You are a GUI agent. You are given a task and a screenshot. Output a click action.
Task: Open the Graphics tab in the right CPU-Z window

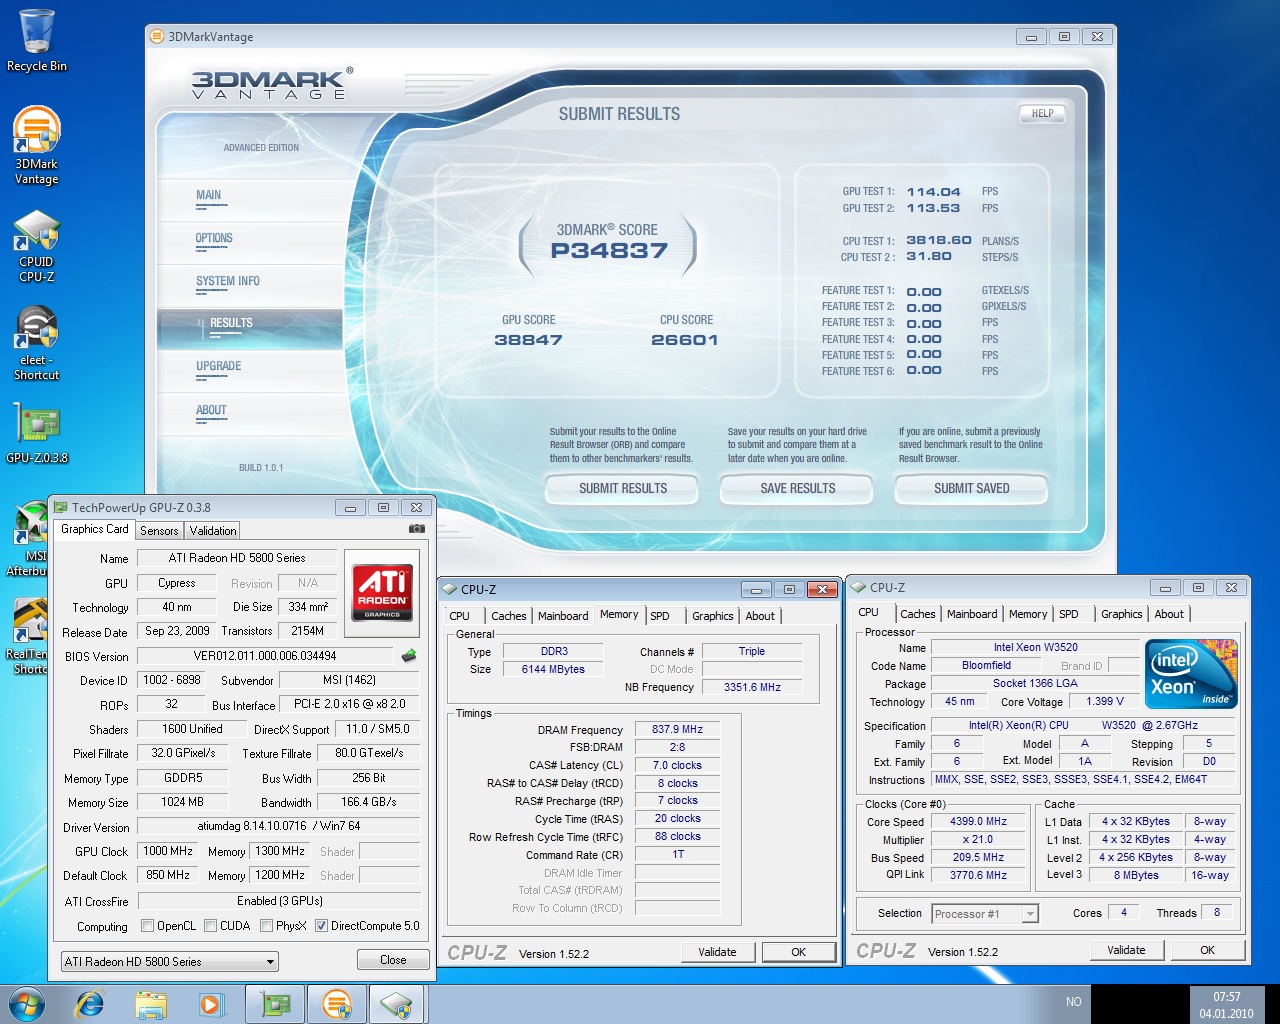tap(1121, 614)
